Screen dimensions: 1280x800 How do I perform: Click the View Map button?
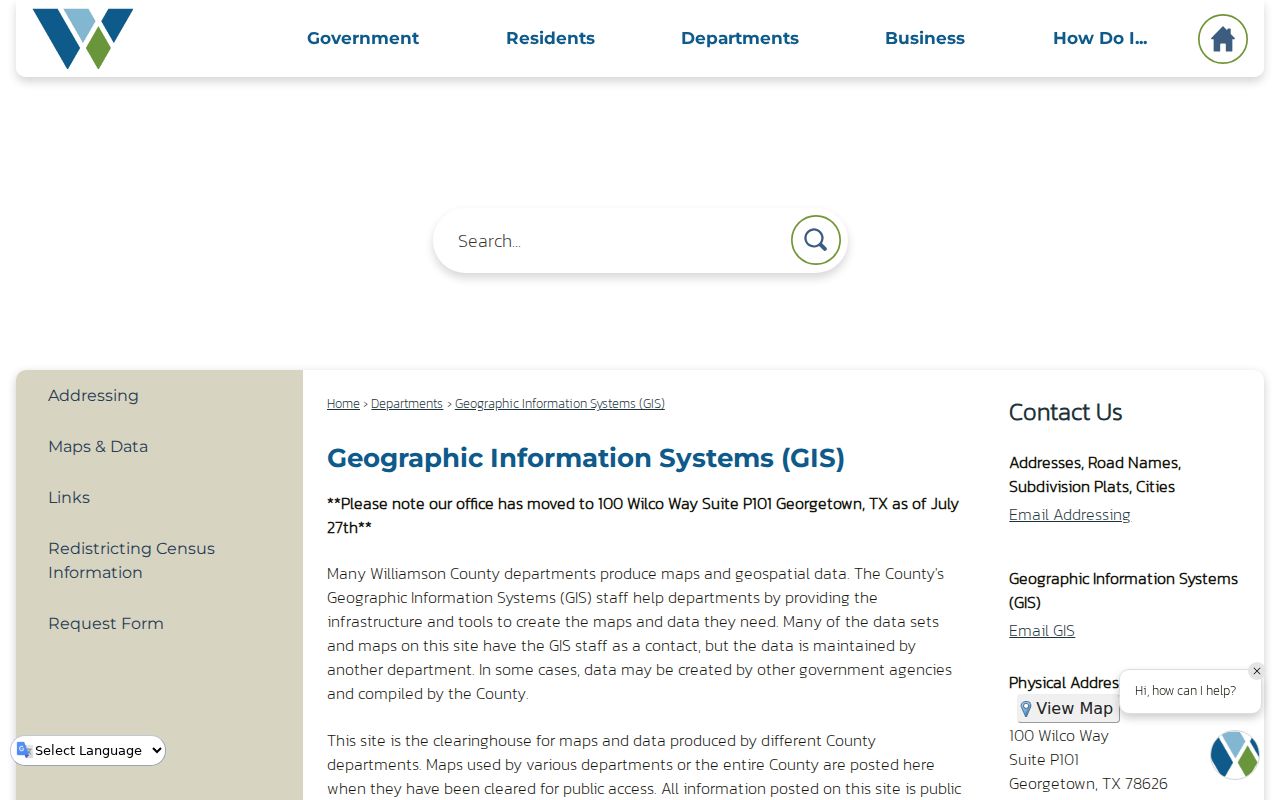click(x=1068, y=708)
